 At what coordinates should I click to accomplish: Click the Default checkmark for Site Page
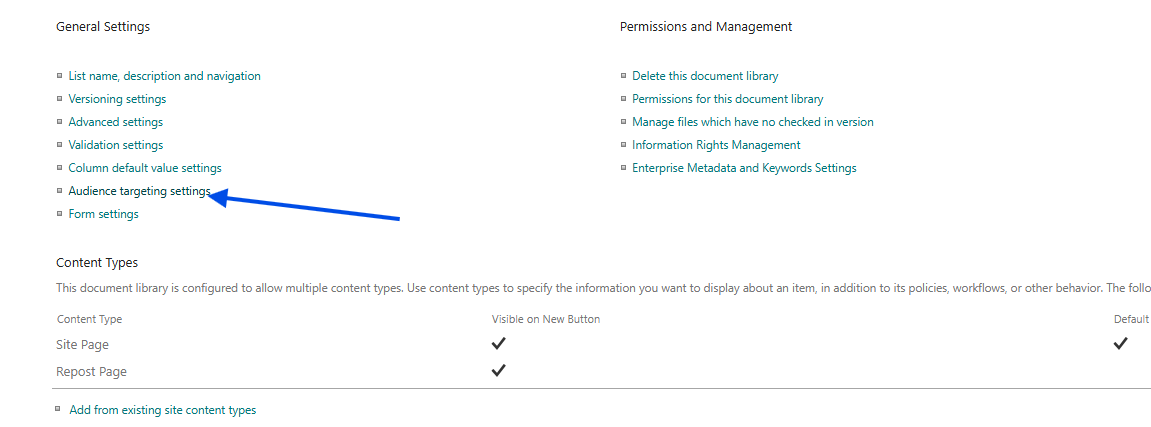tap(1120, 344)
